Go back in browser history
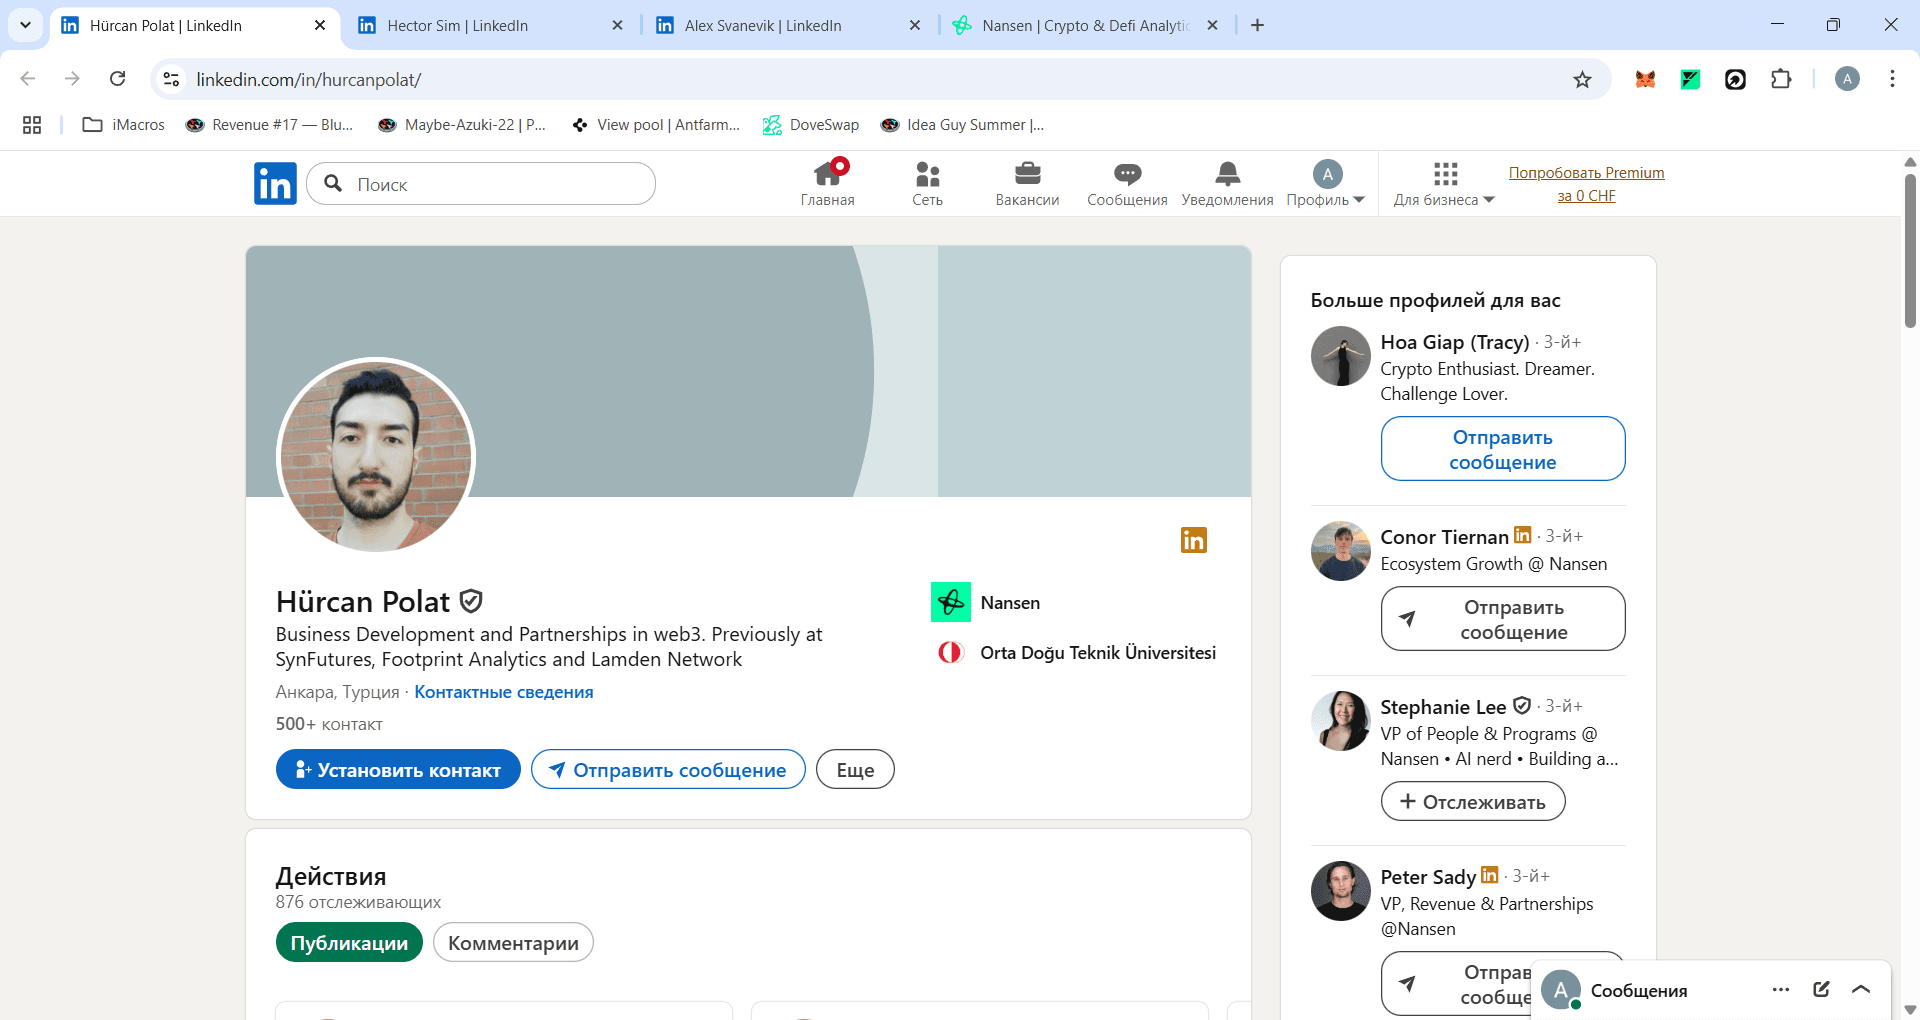 pos(28,79)
